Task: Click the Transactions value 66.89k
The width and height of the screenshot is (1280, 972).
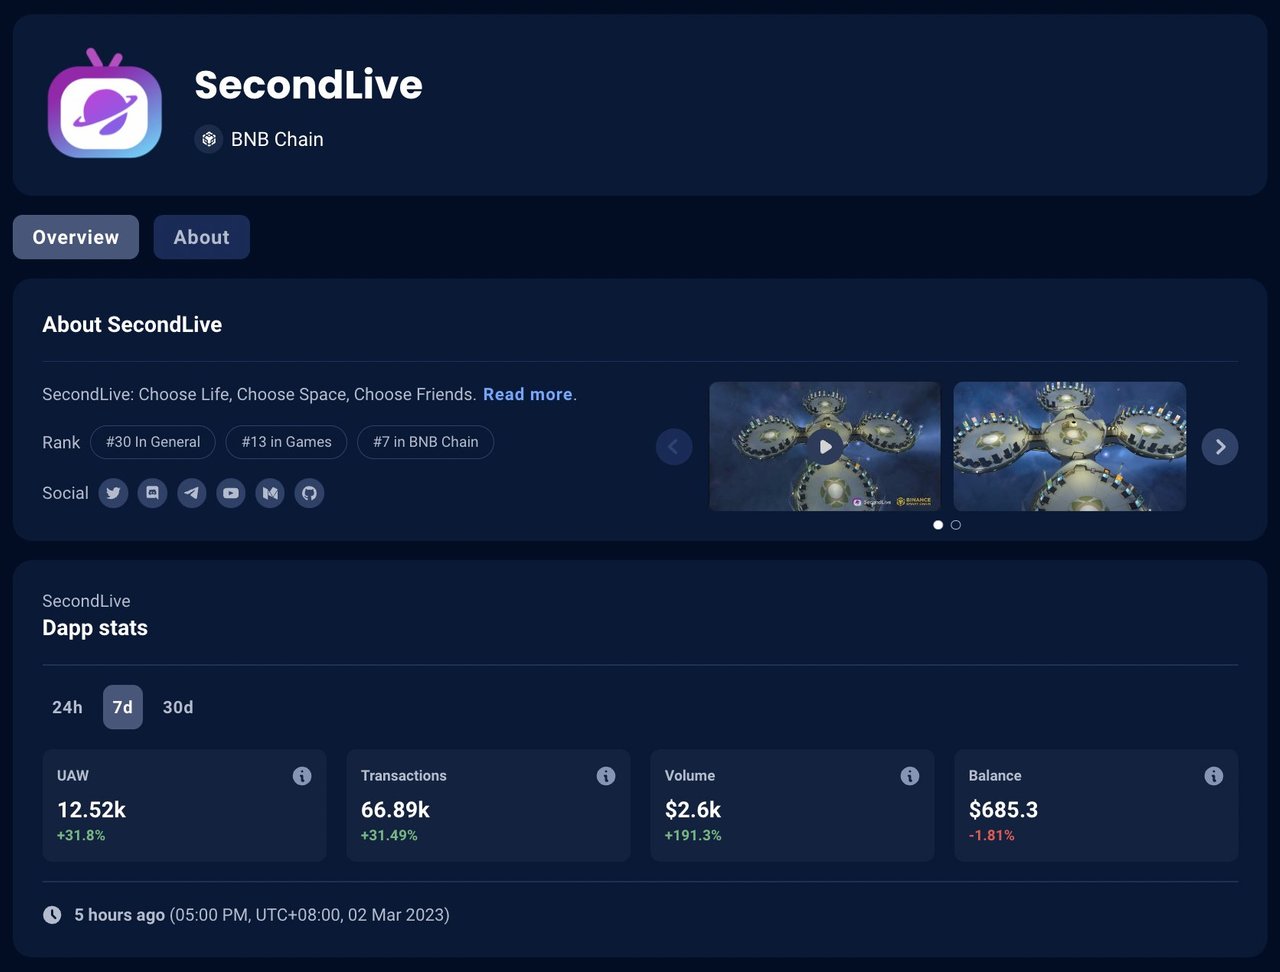Action: (396, 809)
